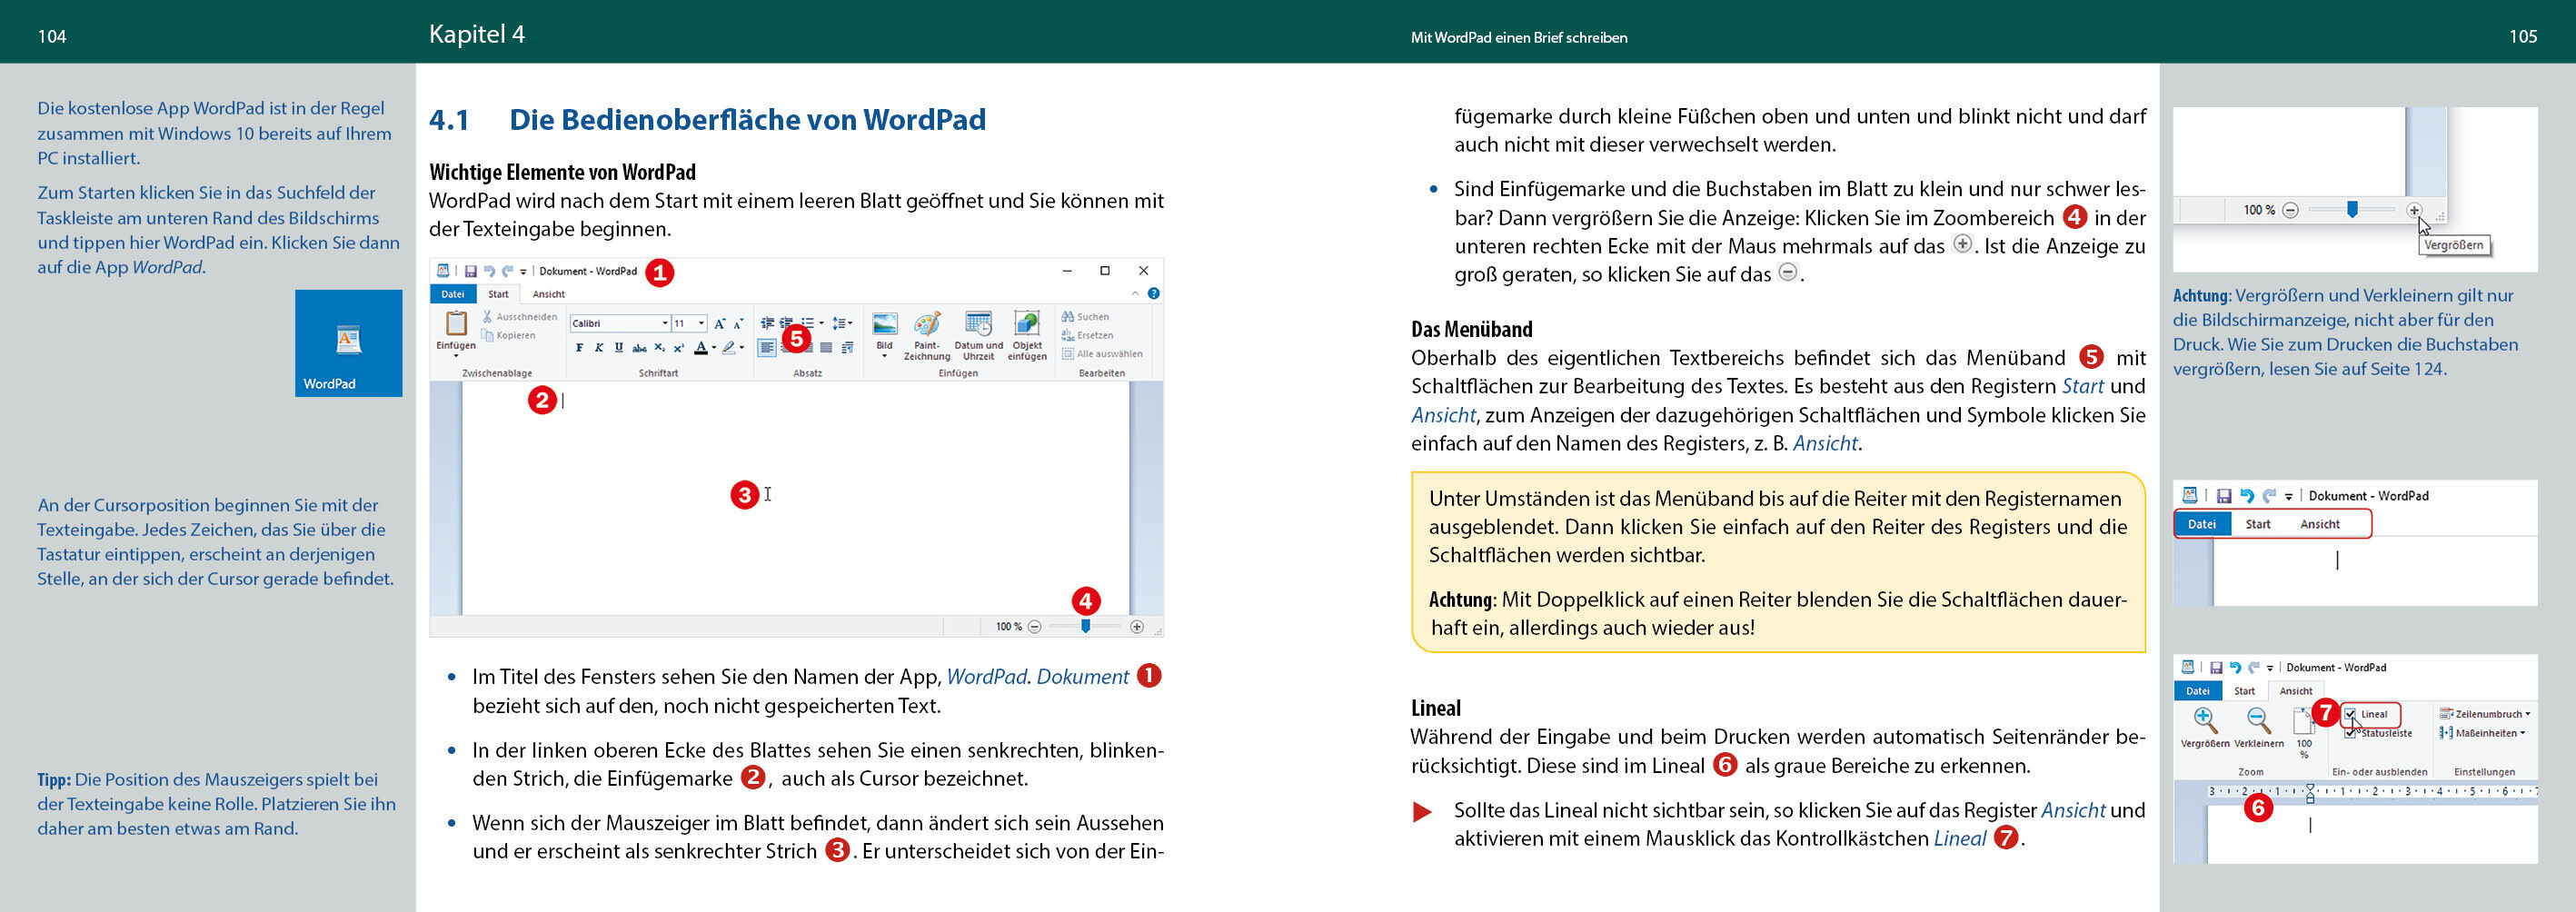Uncheck the Statusleiste checkbox
This screenshot has height=912, width=2576.
(2351, 733)
